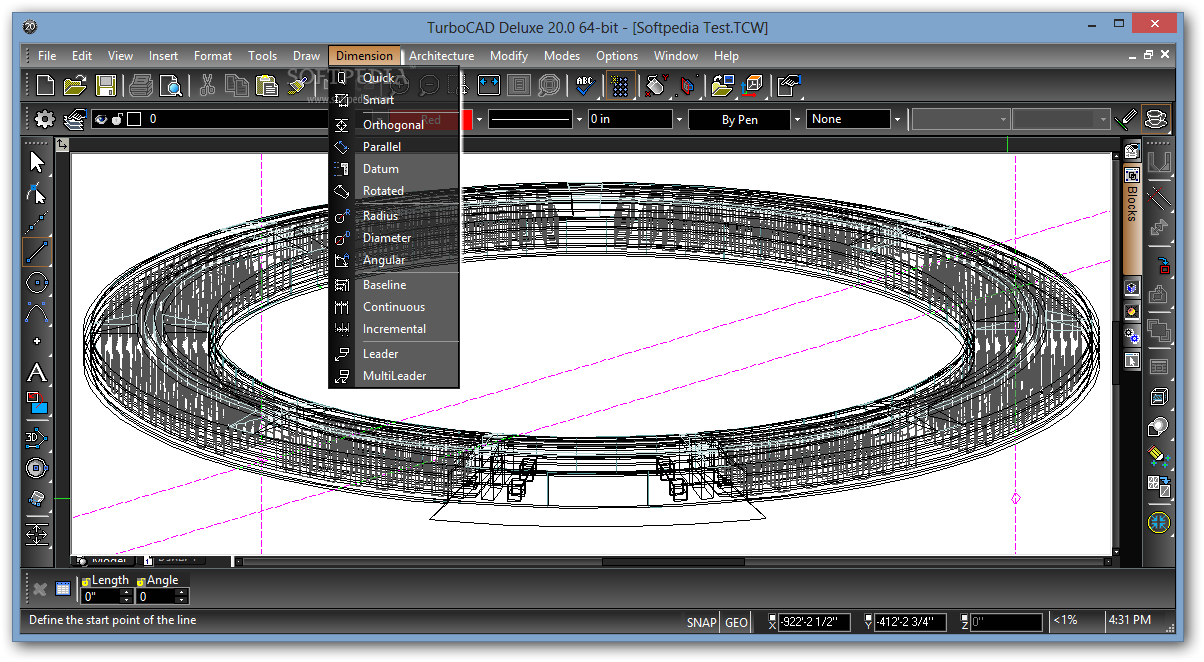Create a new drawing with New icon

45,86
